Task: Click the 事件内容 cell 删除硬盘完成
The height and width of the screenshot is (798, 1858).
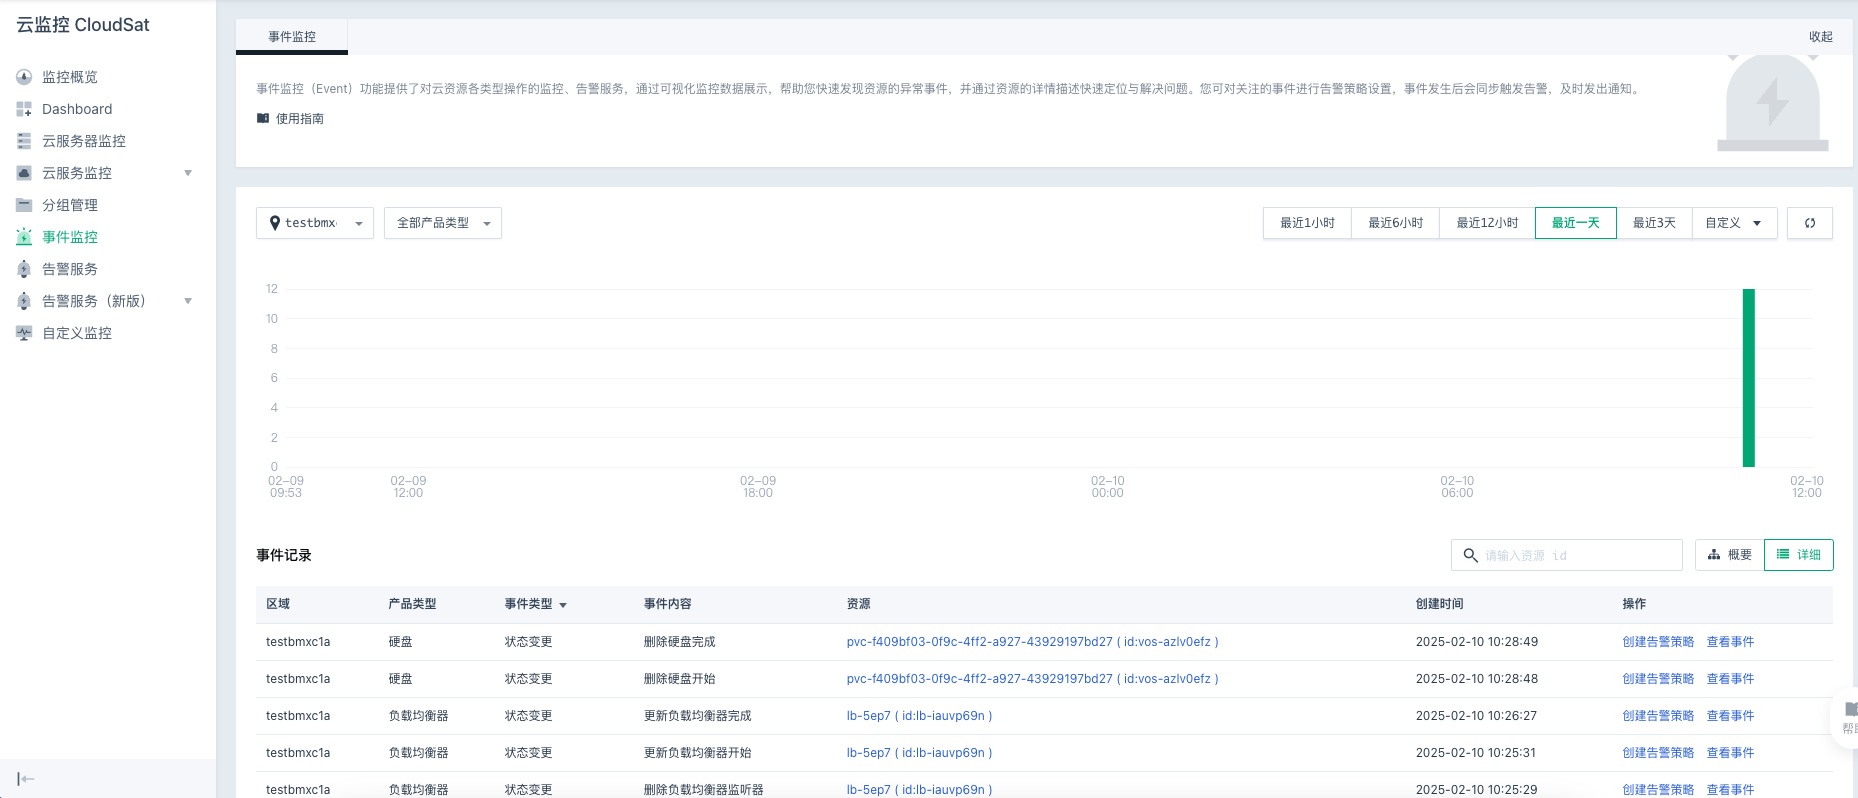Action: (x=679, y=642)
